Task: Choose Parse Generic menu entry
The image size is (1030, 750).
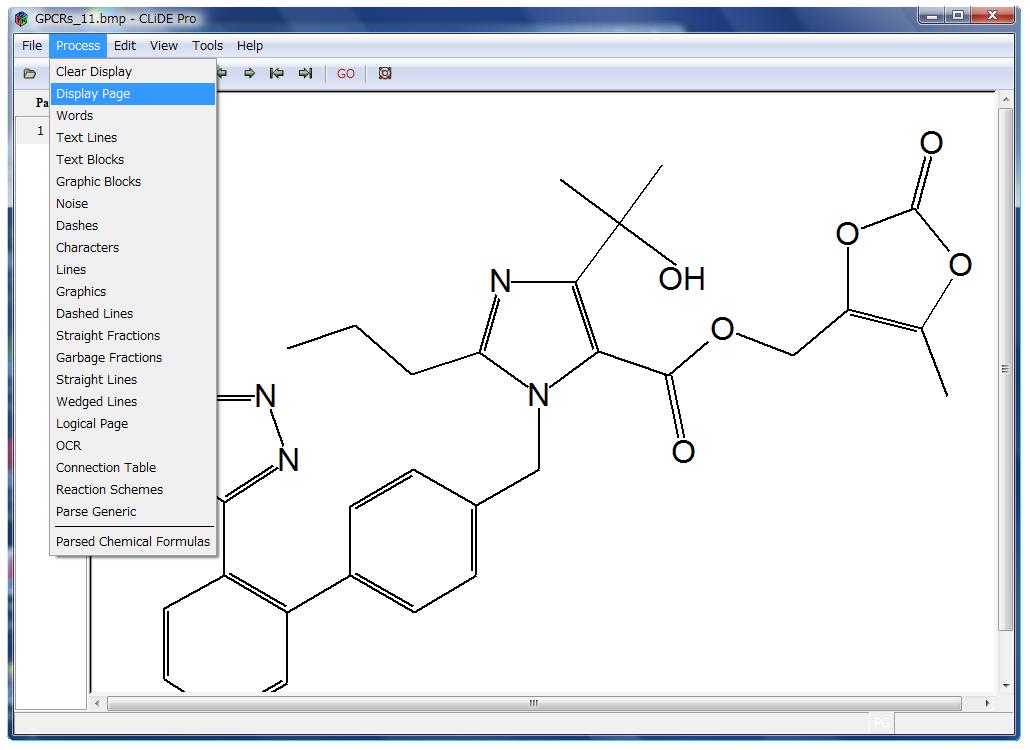Action: coord(133,512)
